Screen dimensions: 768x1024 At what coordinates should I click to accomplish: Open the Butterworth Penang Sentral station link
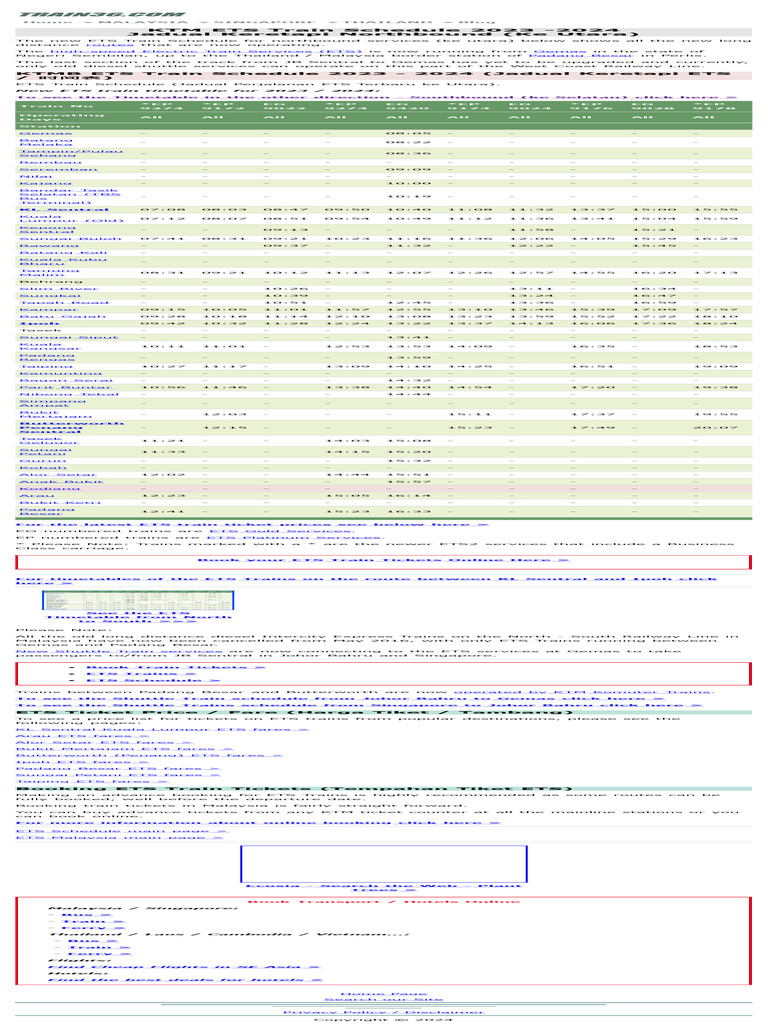click(71, 428)
